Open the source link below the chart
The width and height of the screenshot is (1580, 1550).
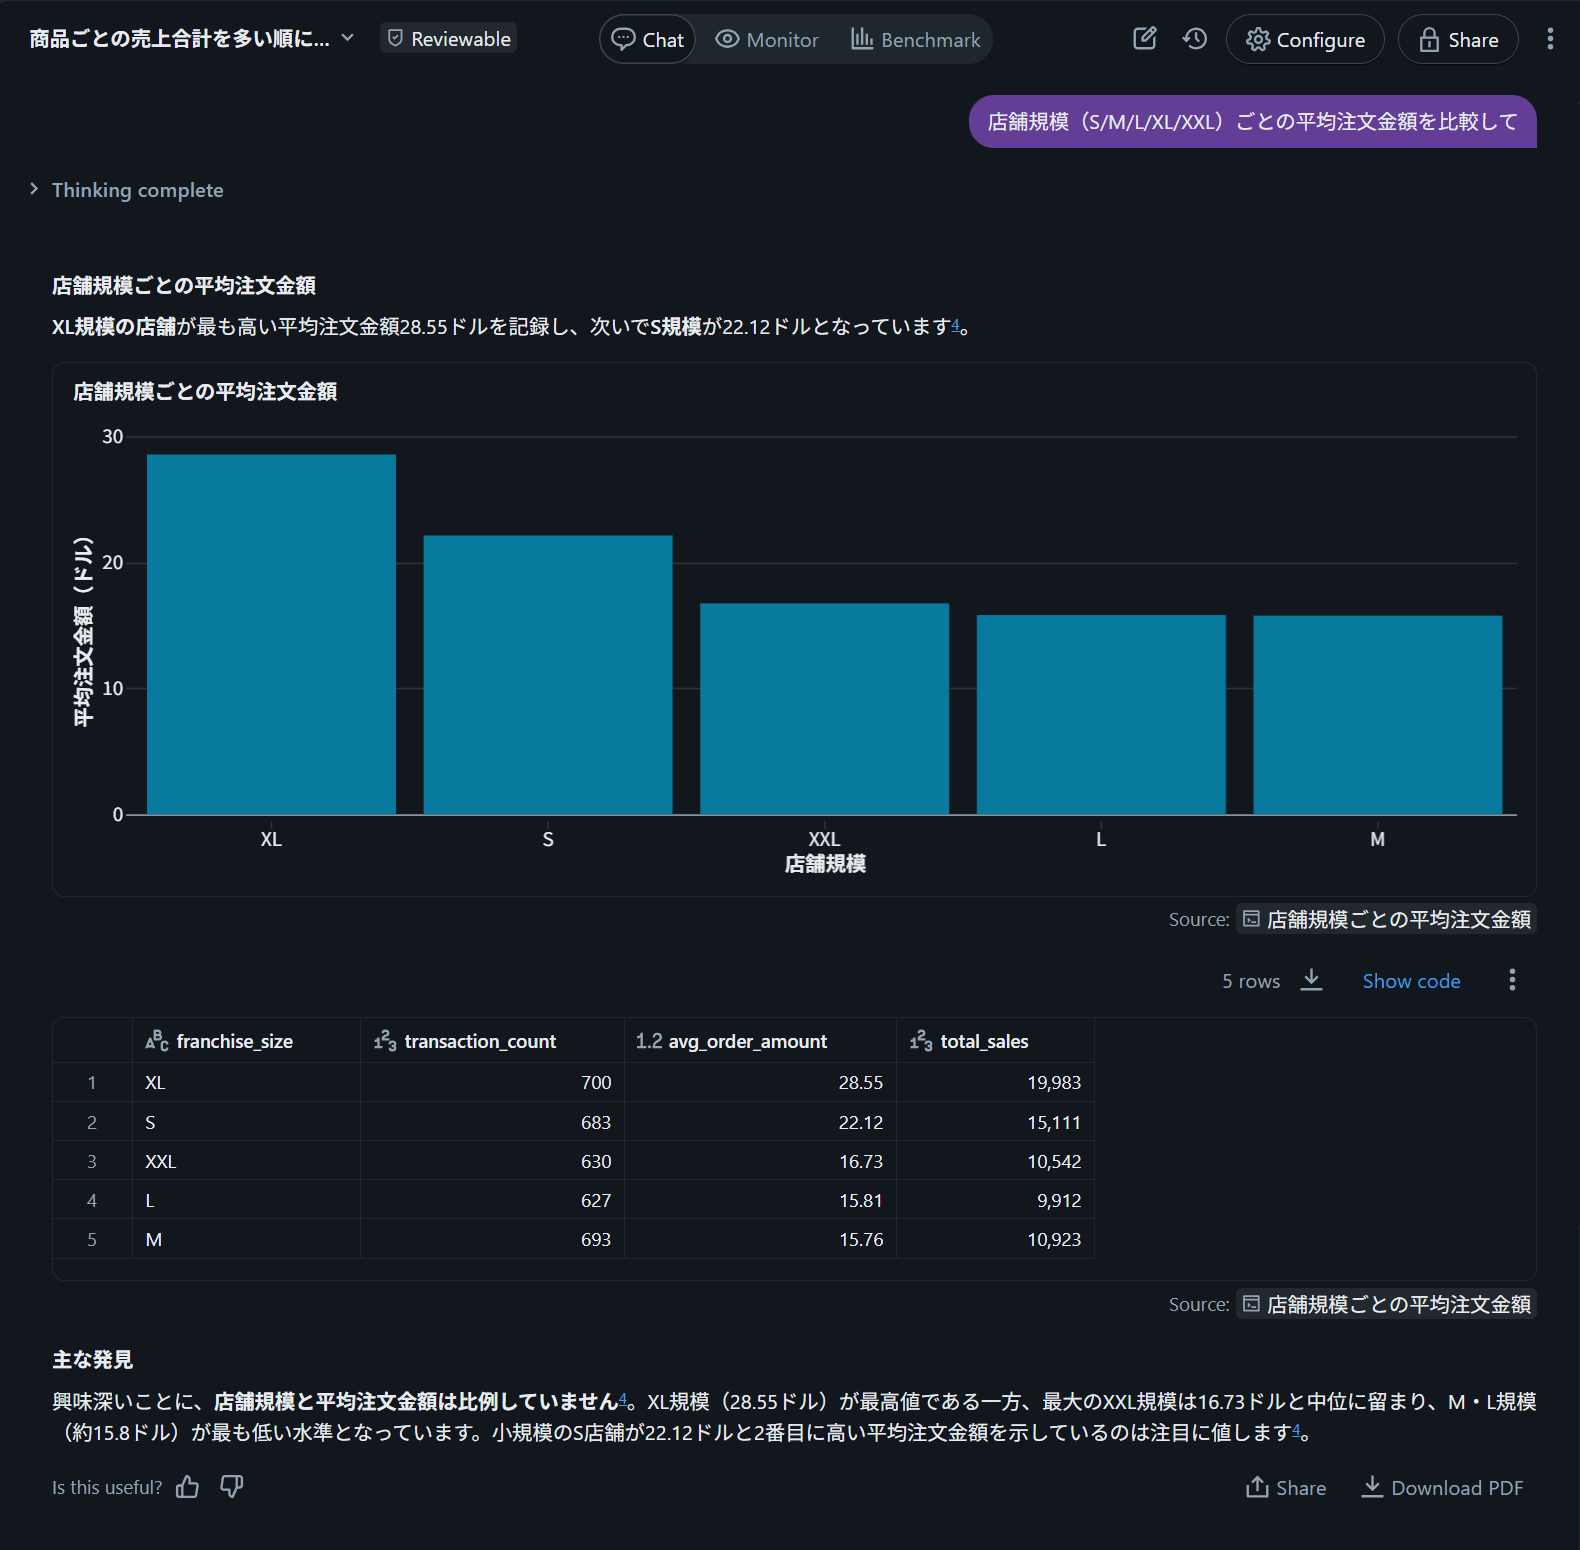(1386, 919)
